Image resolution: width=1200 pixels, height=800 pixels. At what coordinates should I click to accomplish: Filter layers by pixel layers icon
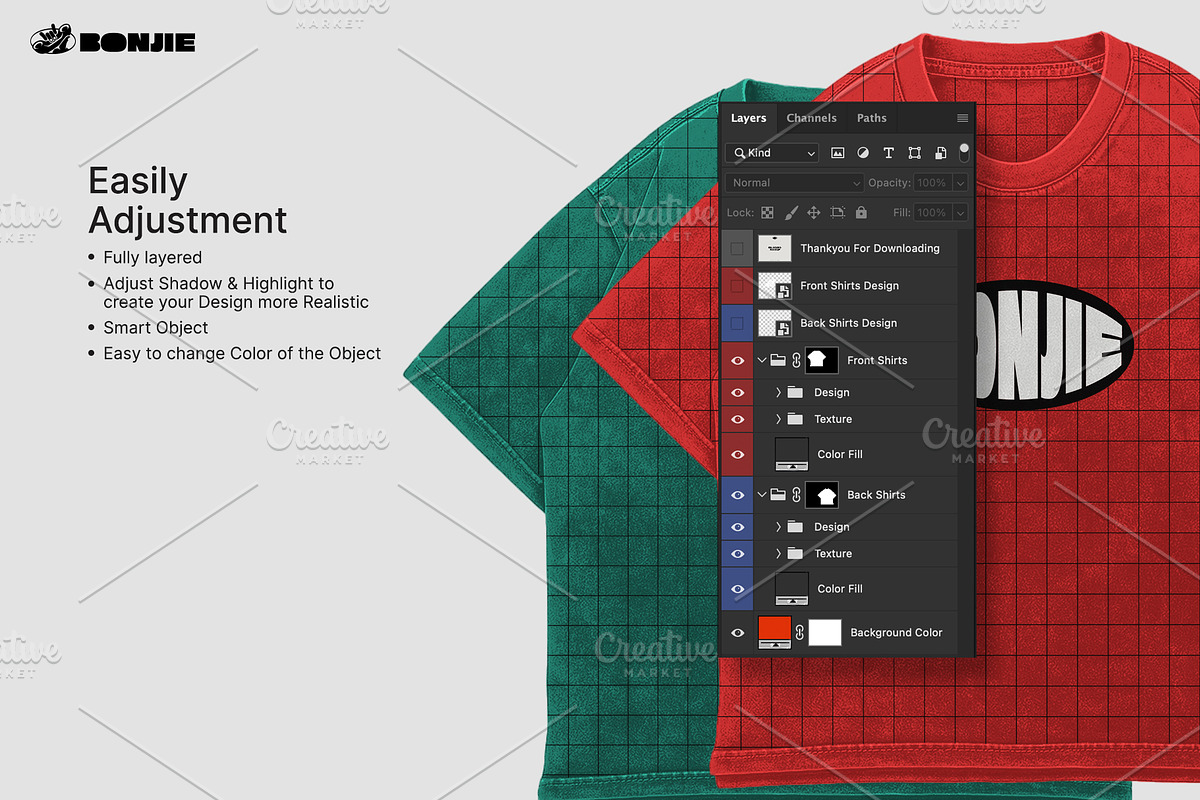click(x=838, y=153)
